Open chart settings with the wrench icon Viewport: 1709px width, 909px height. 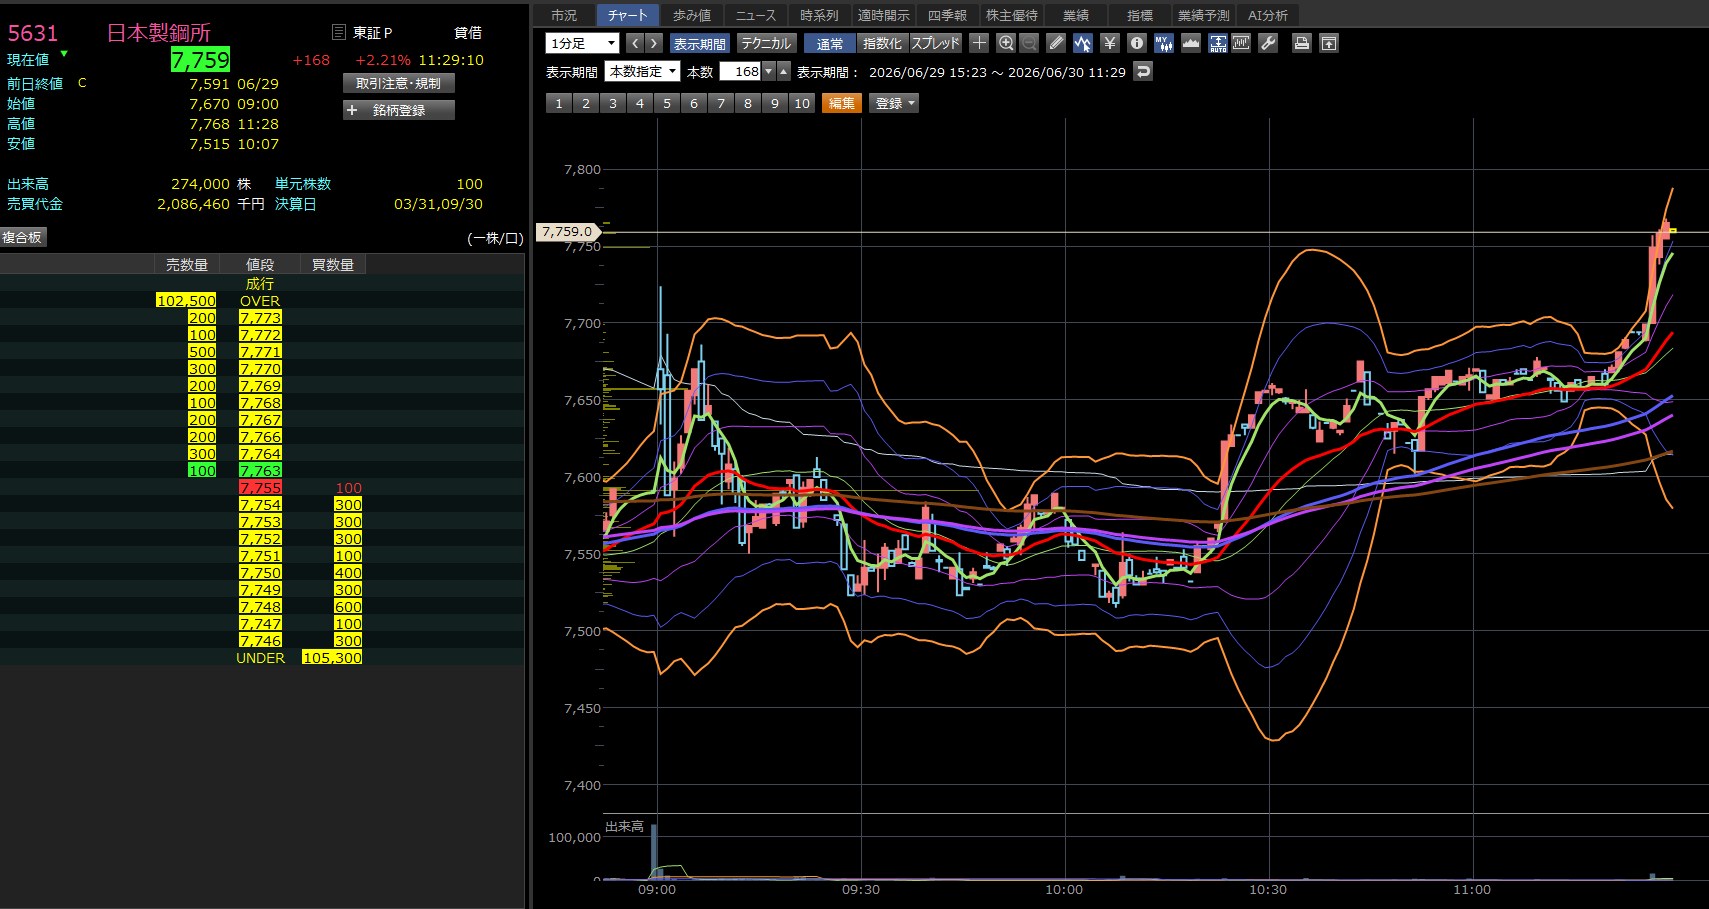(1268, 43)
